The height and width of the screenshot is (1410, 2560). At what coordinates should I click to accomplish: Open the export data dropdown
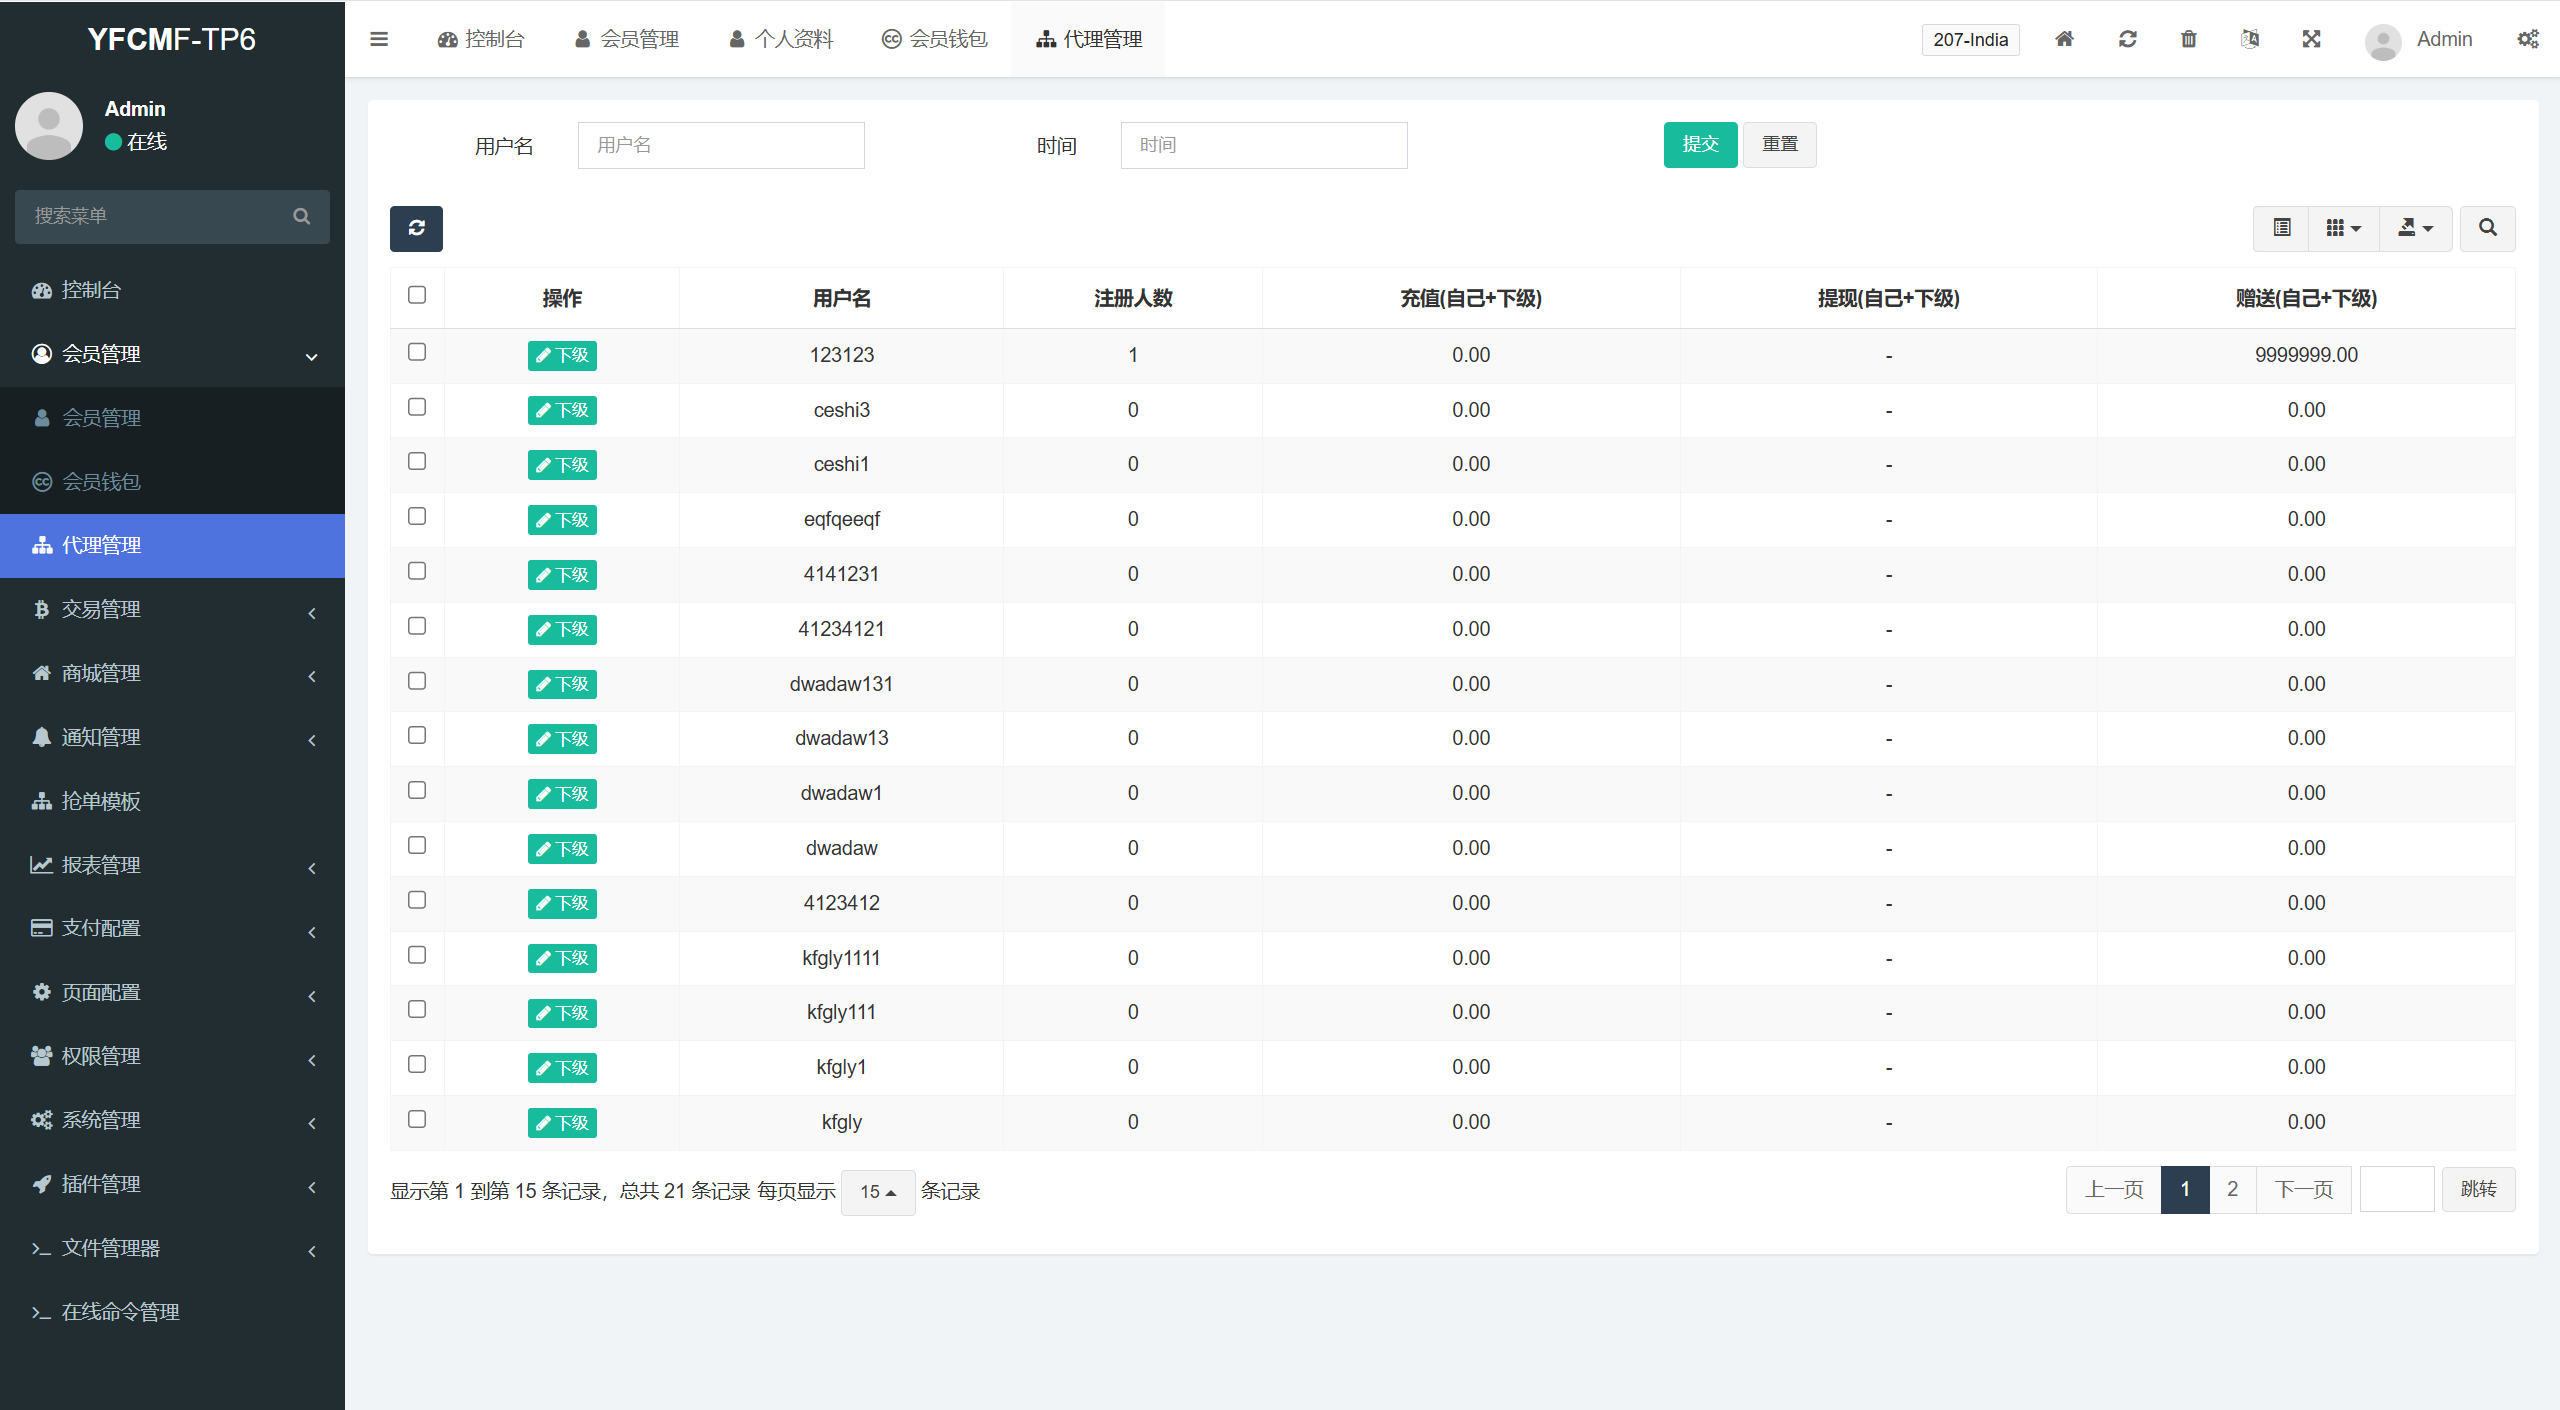[x=2415, y=228]
